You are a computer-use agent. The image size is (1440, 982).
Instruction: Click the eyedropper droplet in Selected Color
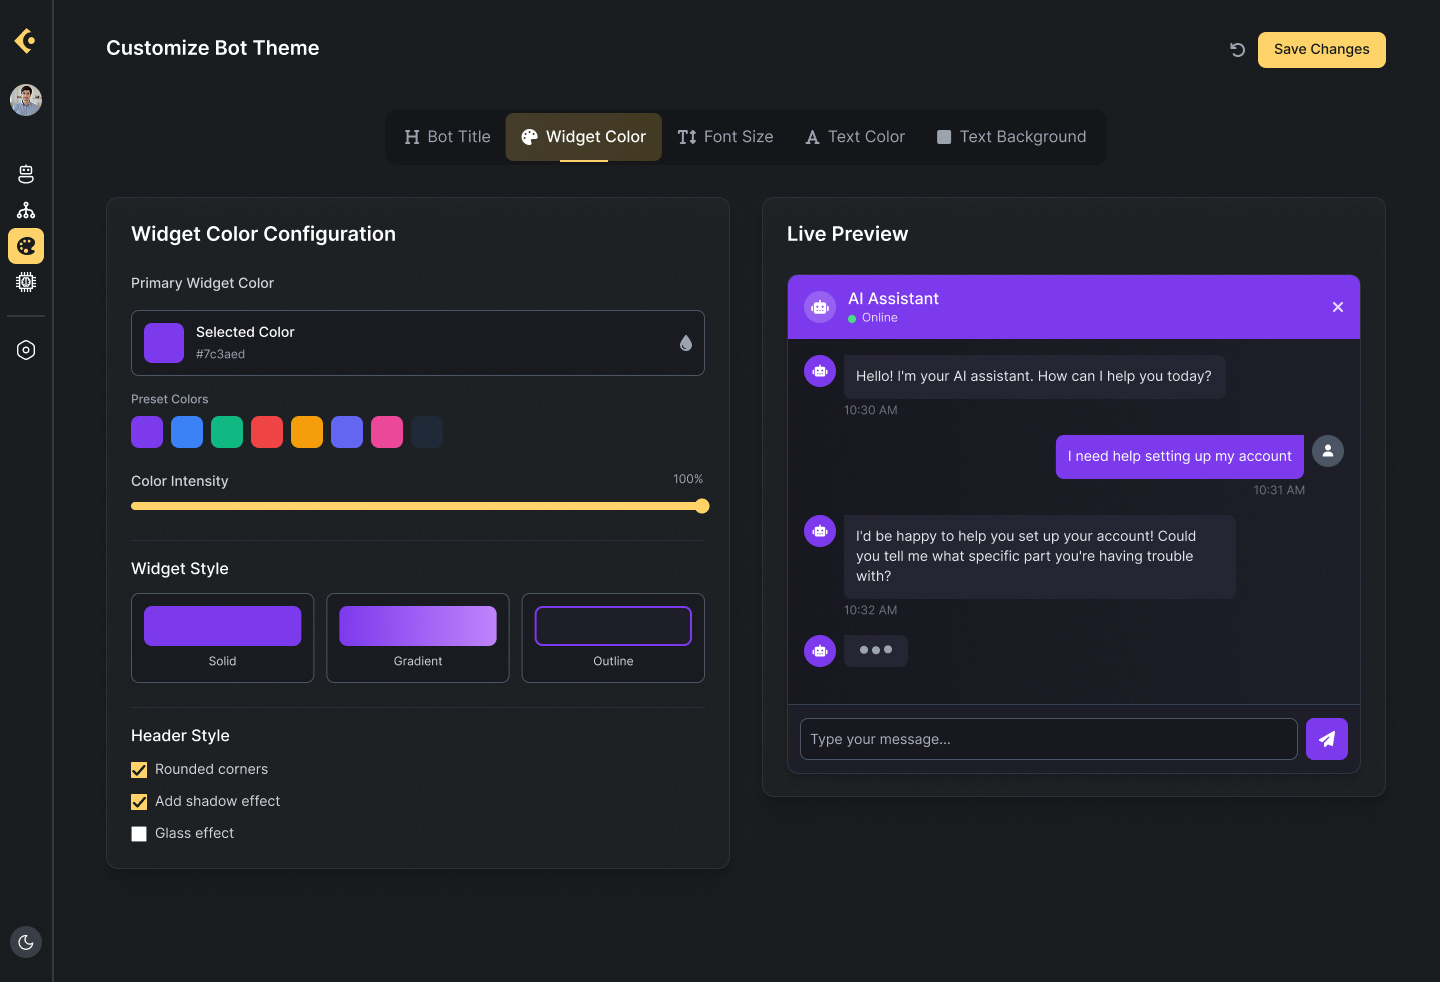pyautogui.click(x=686, y=343)
